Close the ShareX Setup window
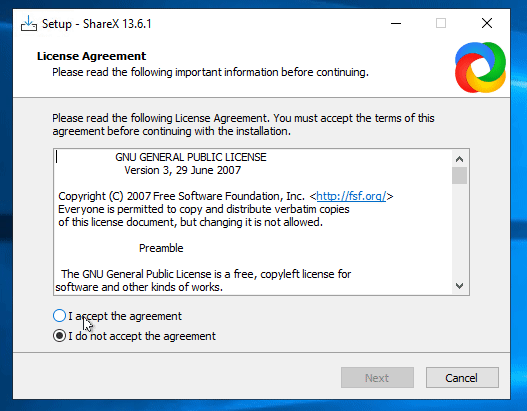 point(487,24)
